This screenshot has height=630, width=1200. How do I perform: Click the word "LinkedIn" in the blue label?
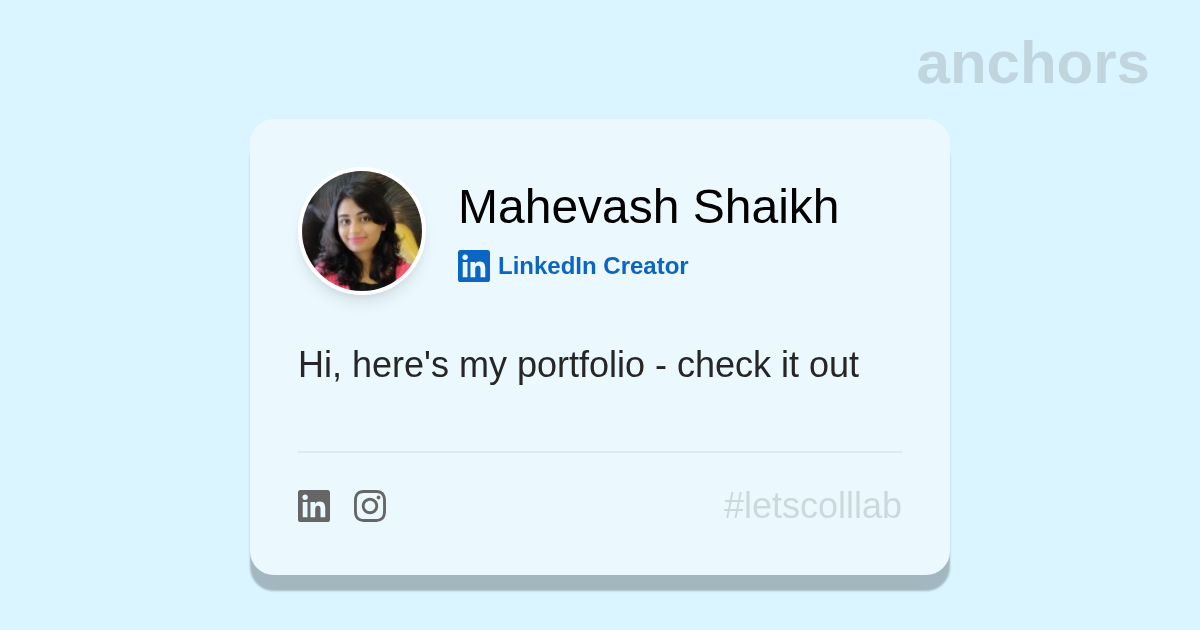coord(547,266)
